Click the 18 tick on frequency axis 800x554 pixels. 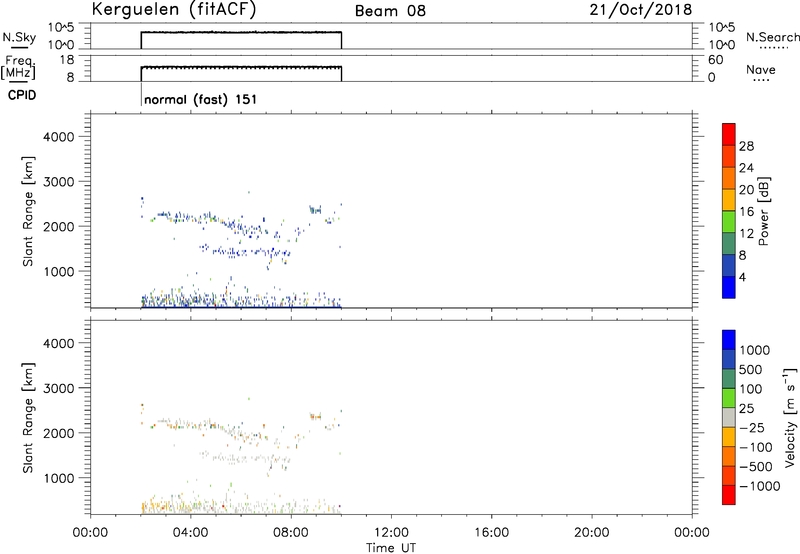point(67,60)
